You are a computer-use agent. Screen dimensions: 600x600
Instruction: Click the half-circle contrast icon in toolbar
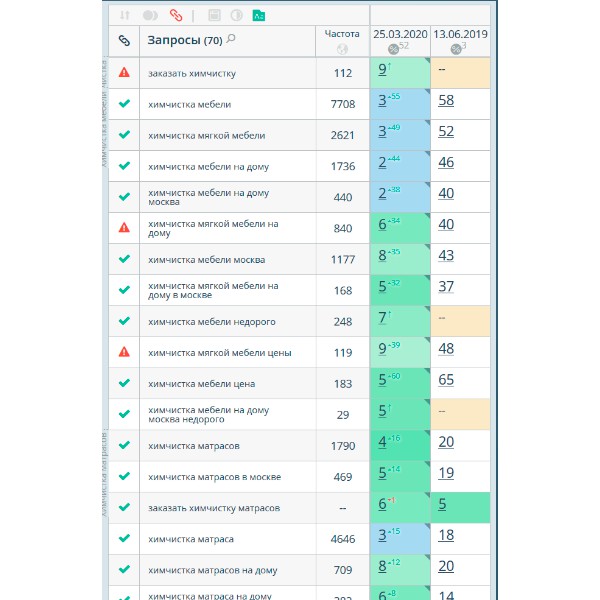236,15
